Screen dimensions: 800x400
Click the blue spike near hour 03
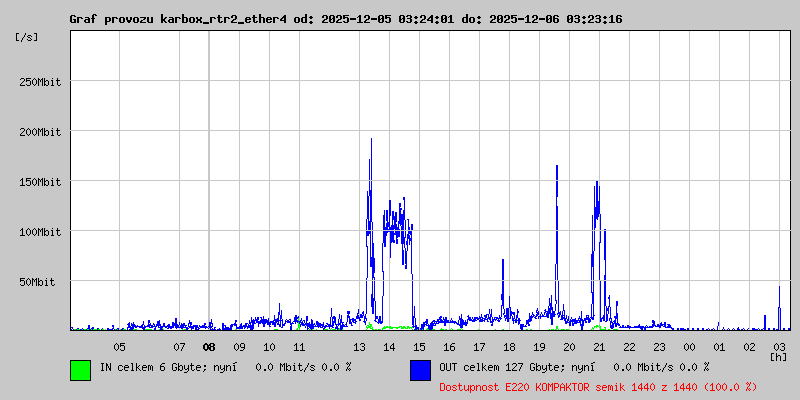[779, 308]
